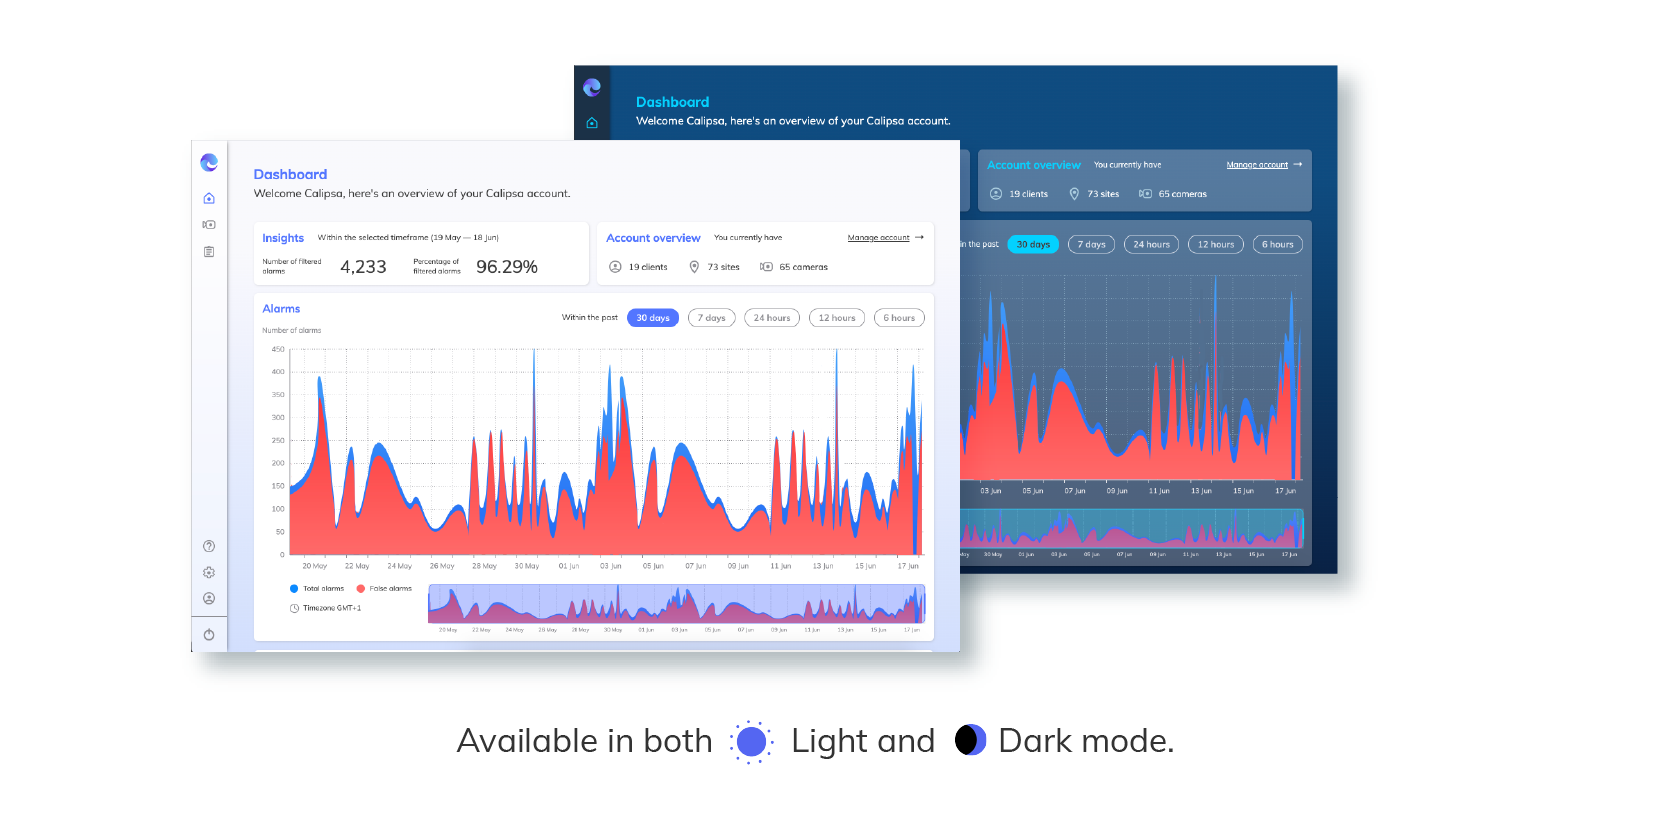Click the arrow after Manage account, dark window
This screenshot has height=834, width=1668.
pos(1298,164)
